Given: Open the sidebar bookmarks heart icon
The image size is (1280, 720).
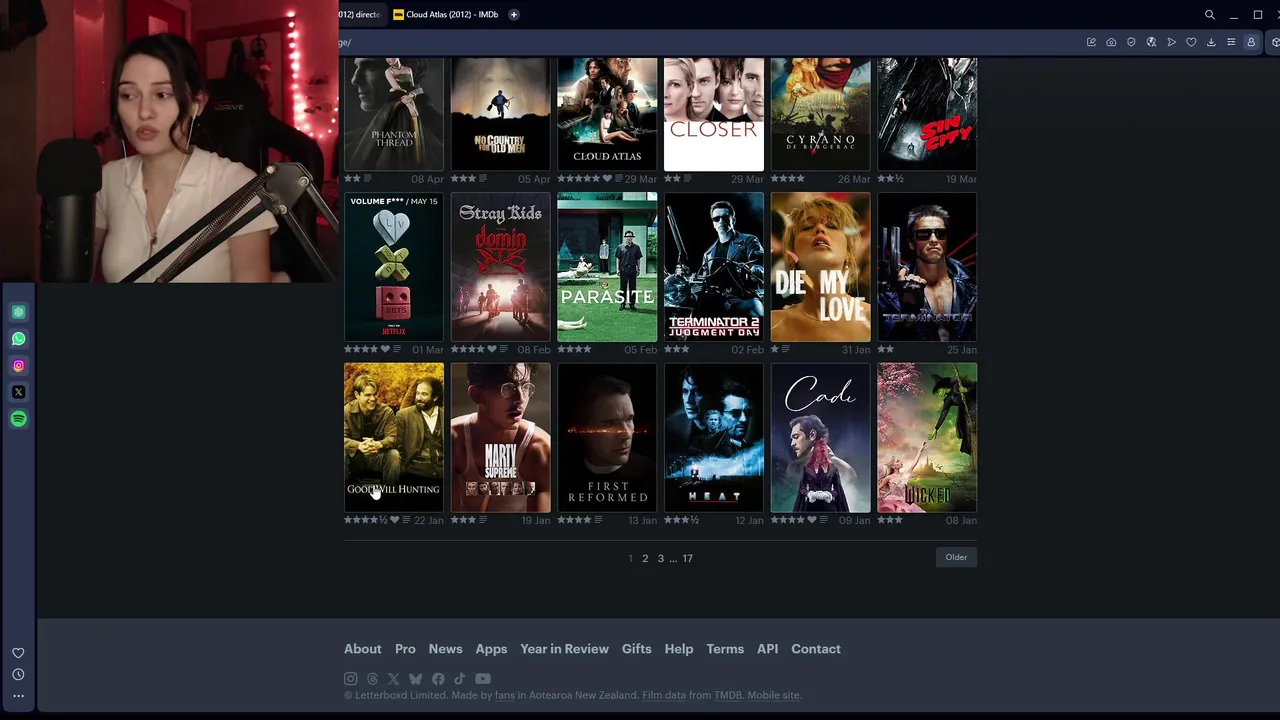Looking at the screenshot, I should 18,653.
